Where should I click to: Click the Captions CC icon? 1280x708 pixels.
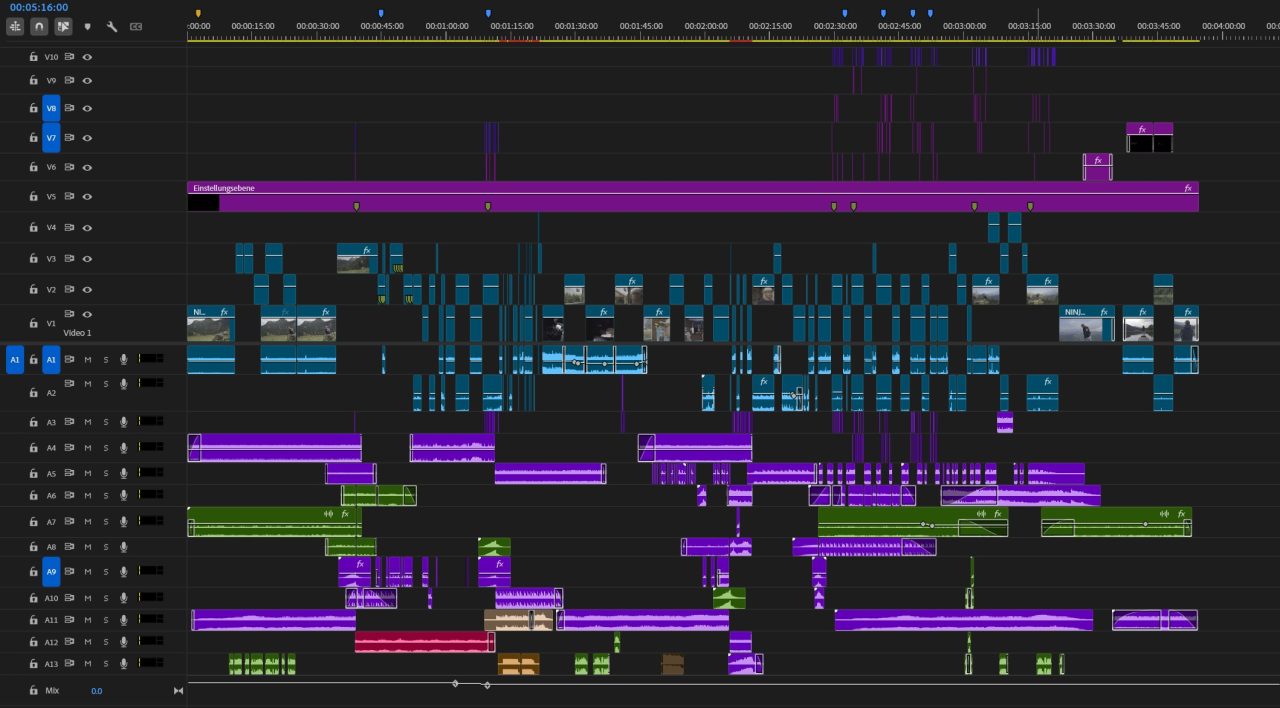[136, 27]
